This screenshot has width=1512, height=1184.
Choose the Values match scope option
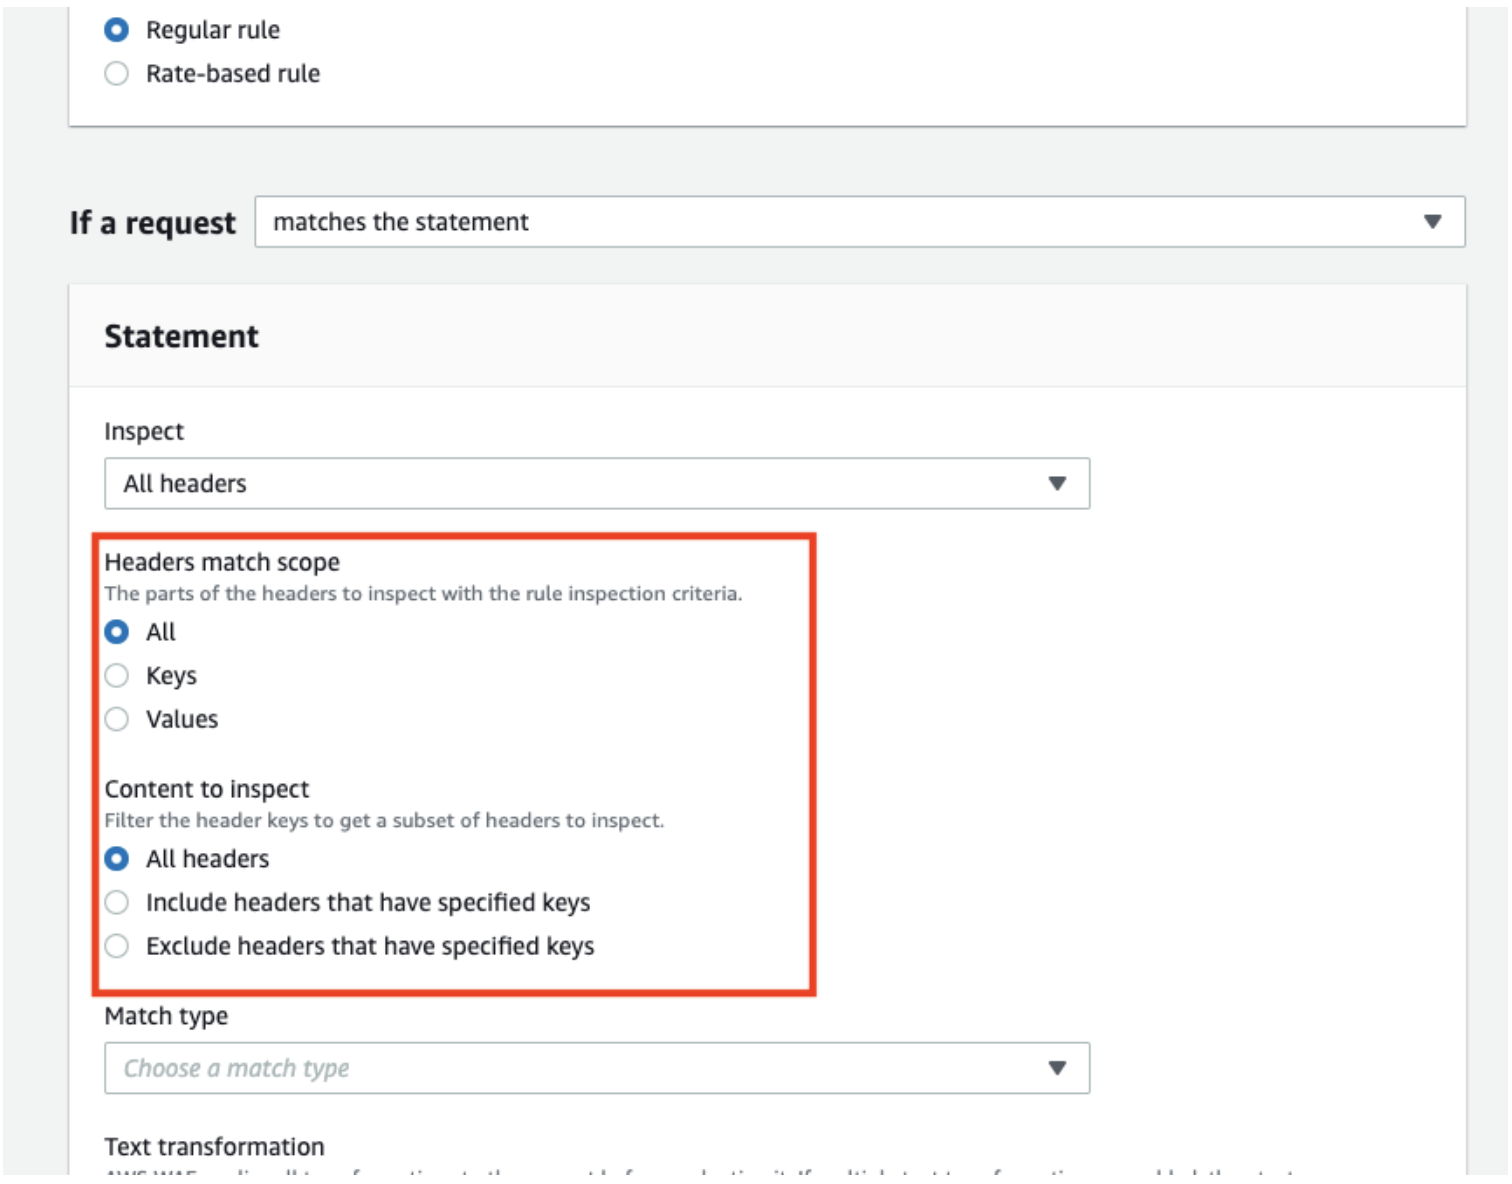tap(117, 720)
